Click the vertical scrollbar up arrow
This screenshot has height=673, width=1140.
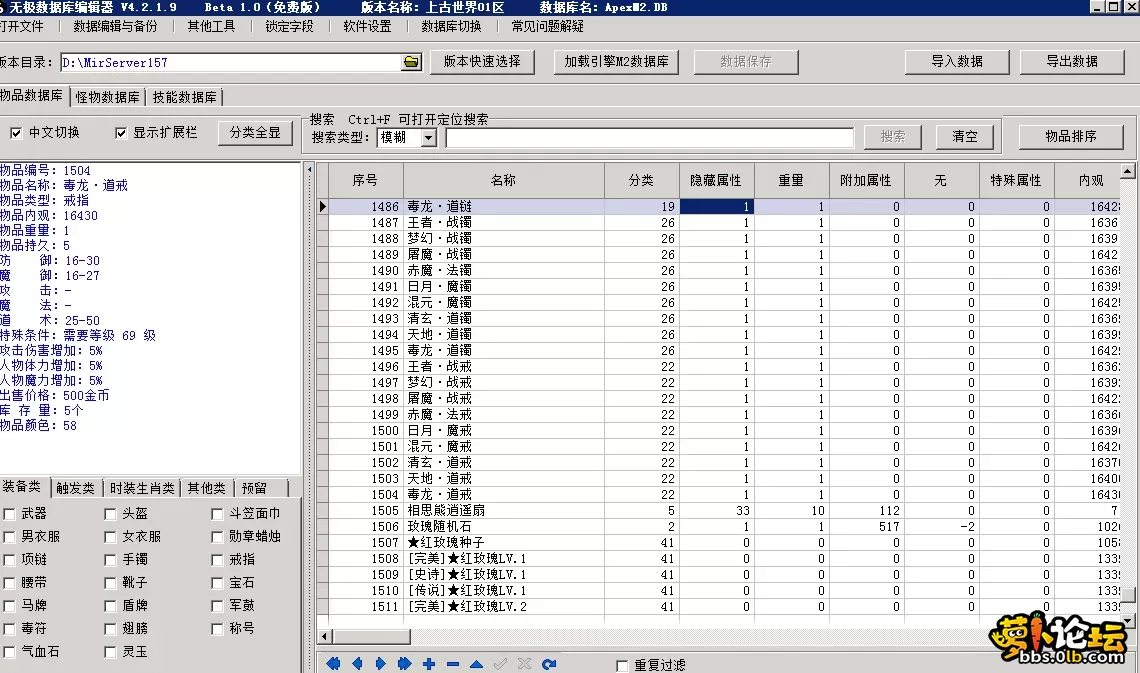1128,172
